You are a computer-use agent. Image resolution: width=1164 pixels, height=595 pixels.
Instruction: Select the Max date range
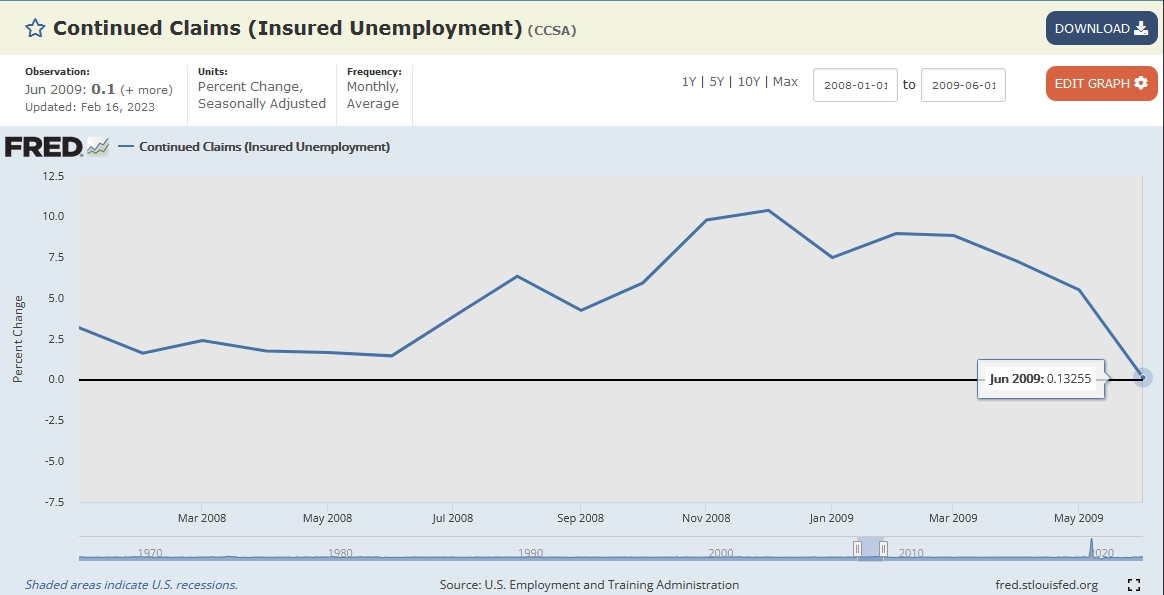pos(785,82)
